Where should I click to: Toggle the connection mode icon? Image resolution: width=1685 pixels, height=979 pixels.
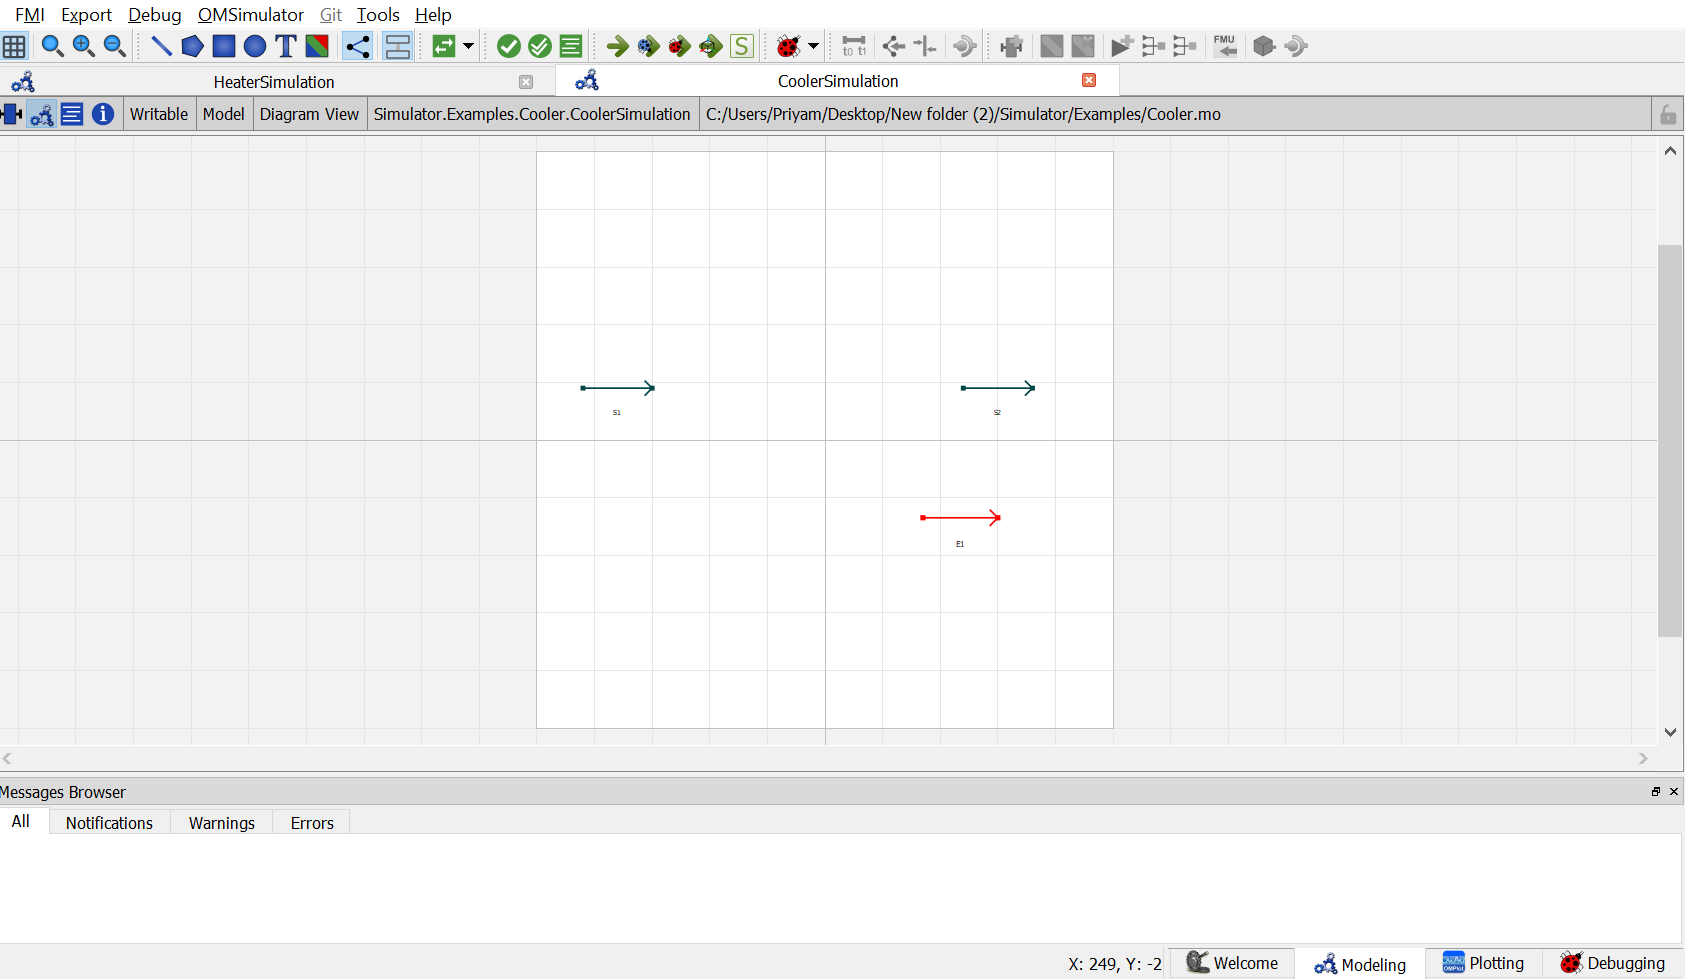(x=357, y=46)
